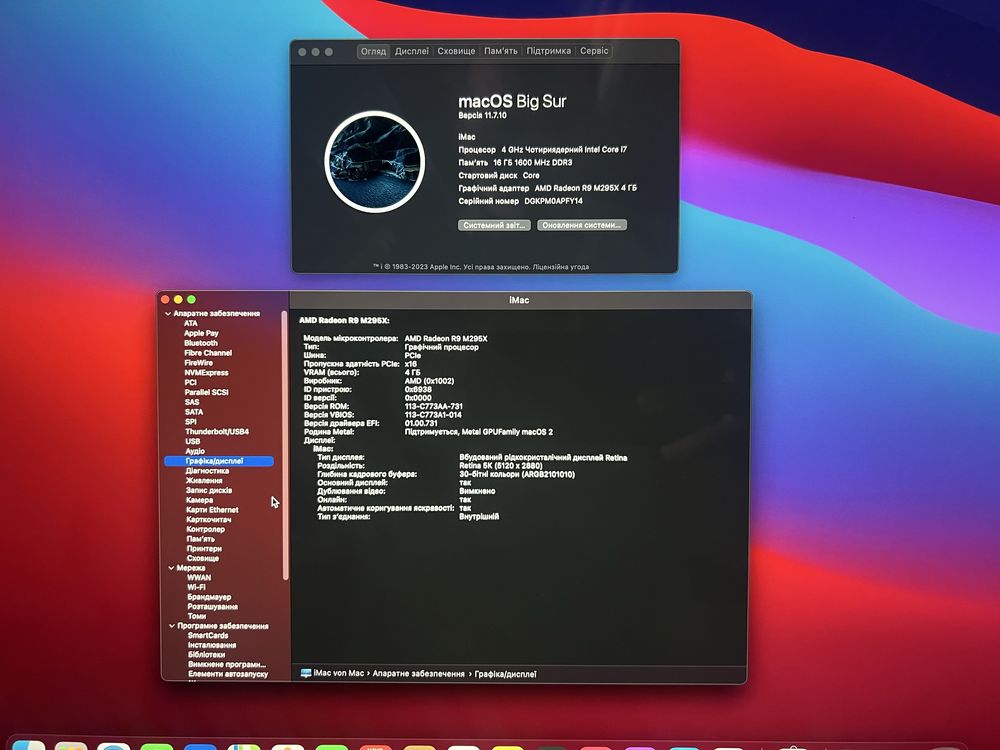Screen dimensions: 1000x750
Task: Select Вимкнене програмн… in the sidebar
Action: tap(227, 665)
